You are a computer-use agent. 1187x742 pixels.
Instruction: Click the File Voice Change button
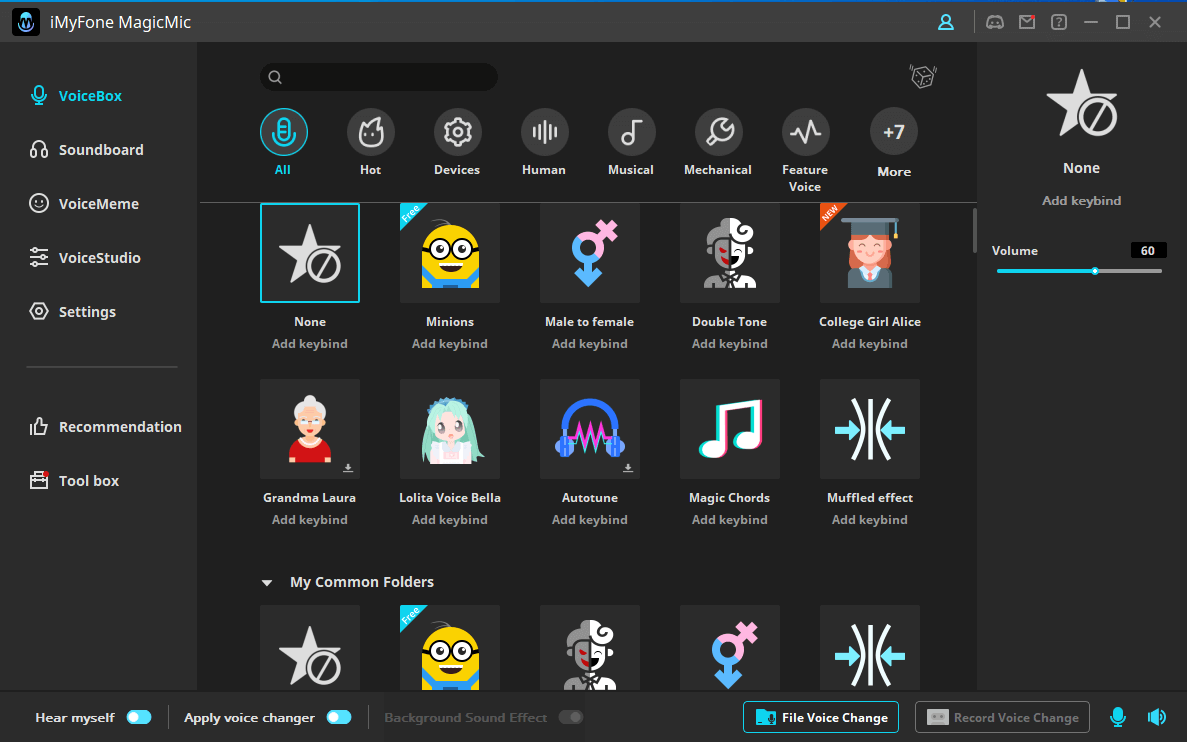[821, 717]
